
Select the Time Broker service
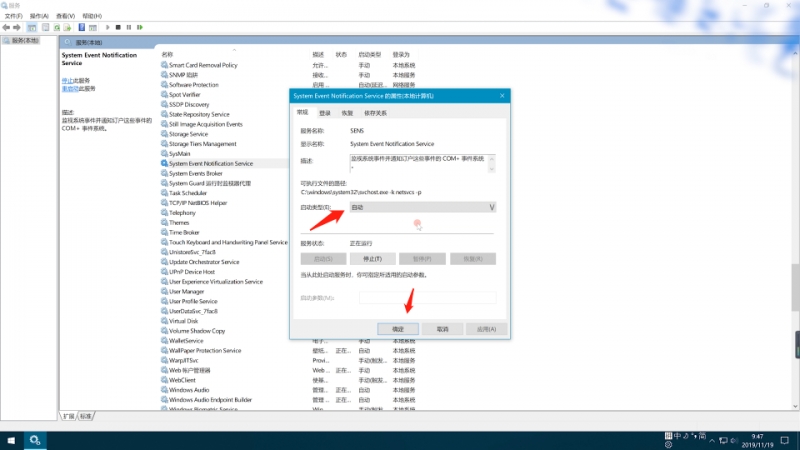[184, 233]
